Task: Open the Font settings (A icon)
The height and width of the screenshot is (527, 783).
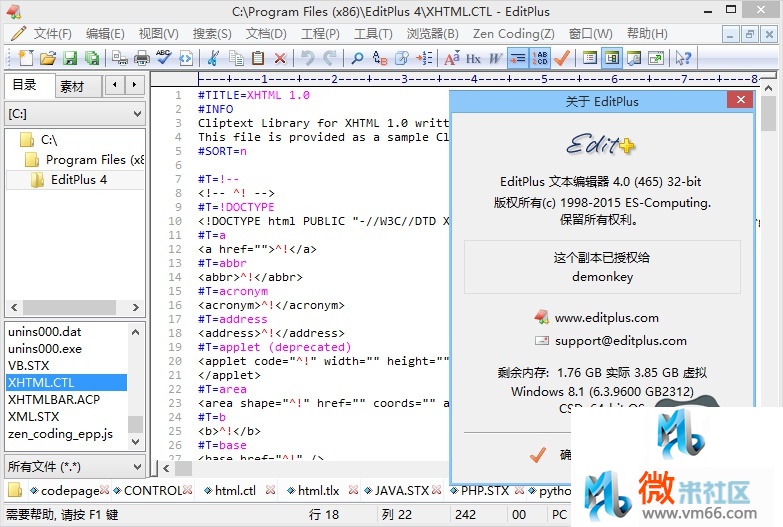Action: pyautogui.click(x=451, y=58)
